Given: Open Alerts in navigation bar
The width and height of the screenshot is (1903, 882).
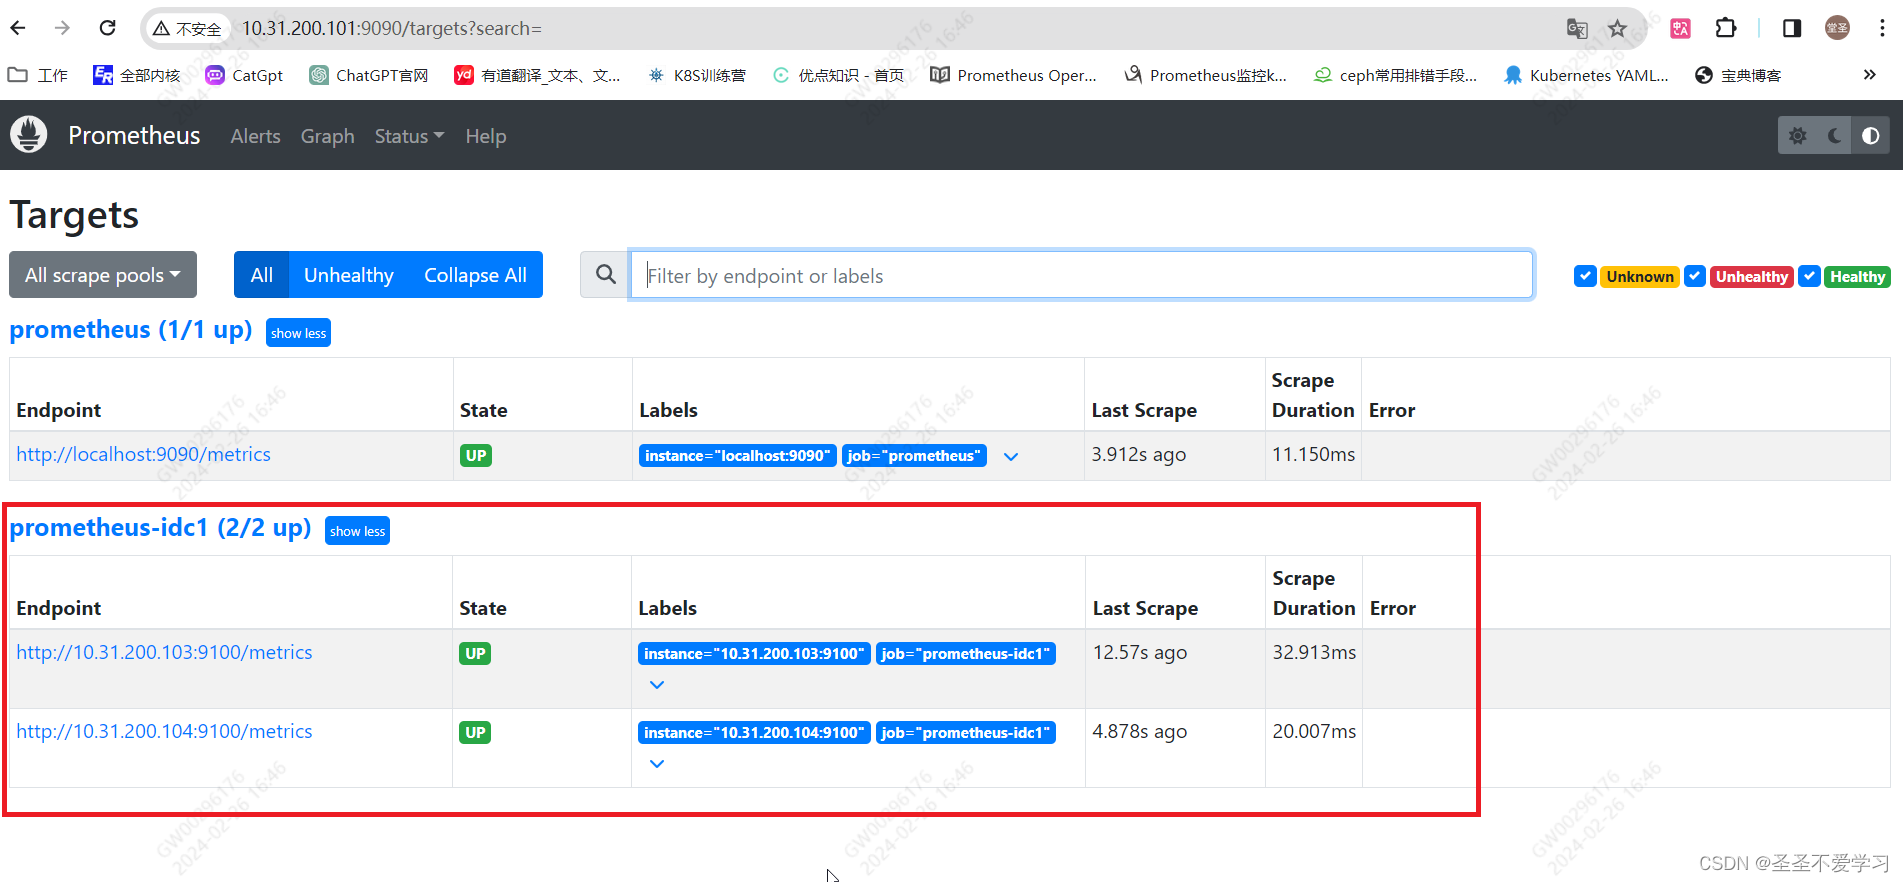Looking at the screenshot, I should pos(255,136).
